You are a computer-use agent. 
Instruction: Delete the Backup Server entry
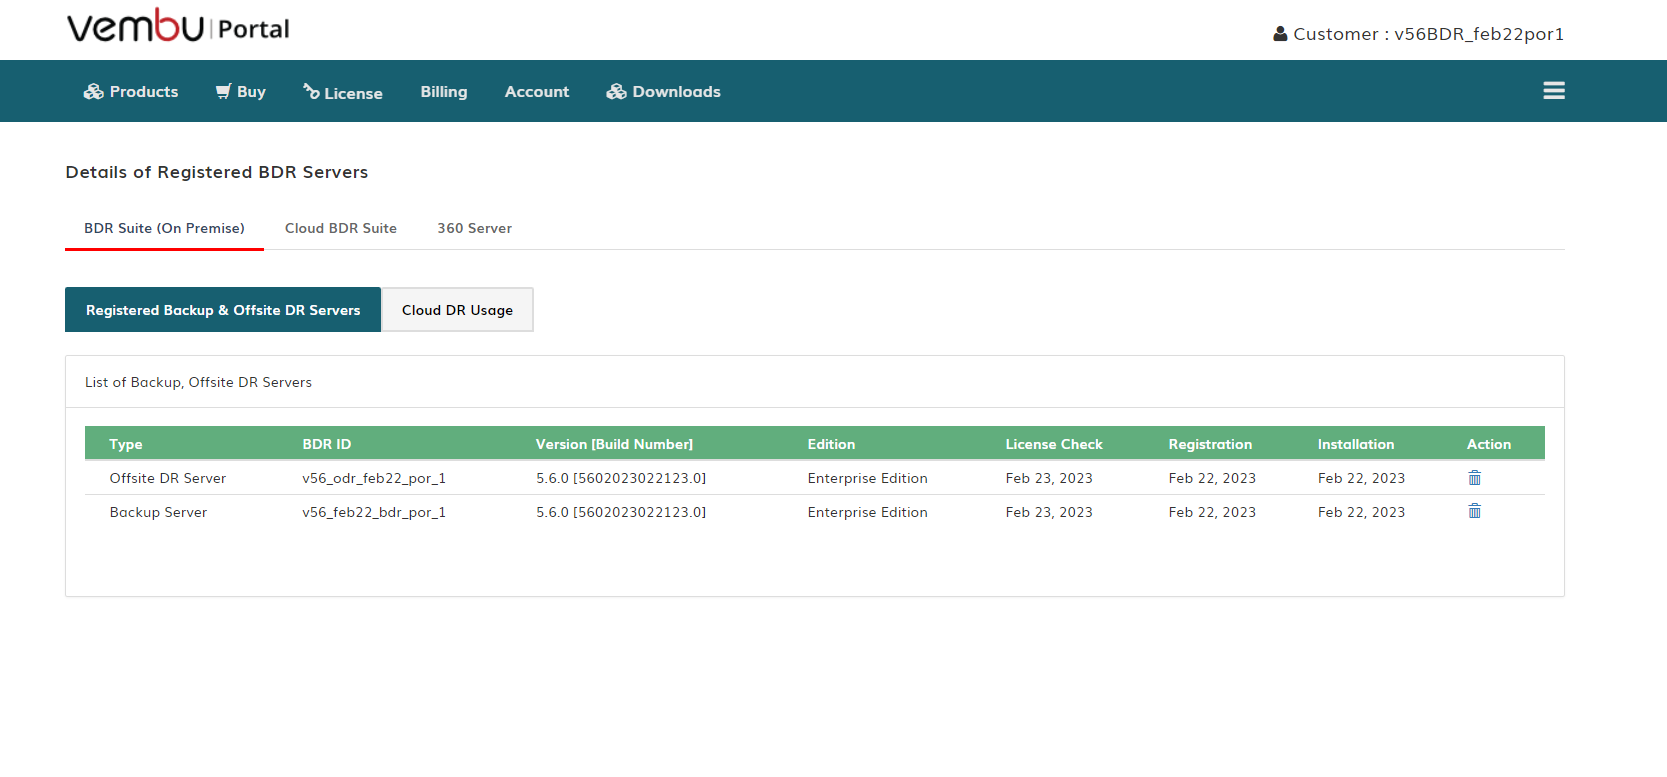click(1474, 511)
